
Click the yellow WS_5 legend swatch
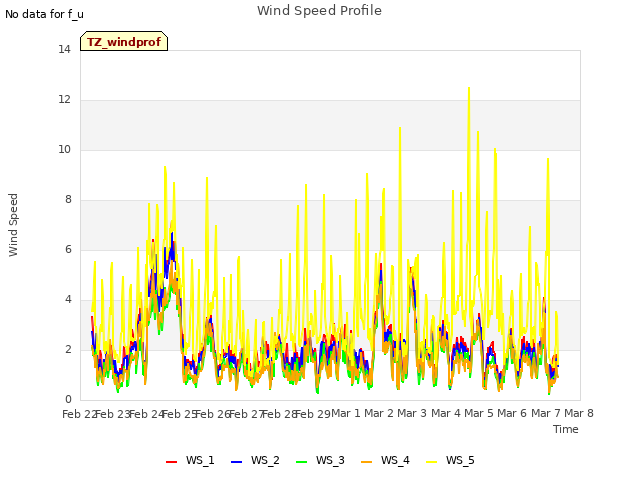(431, 462)
